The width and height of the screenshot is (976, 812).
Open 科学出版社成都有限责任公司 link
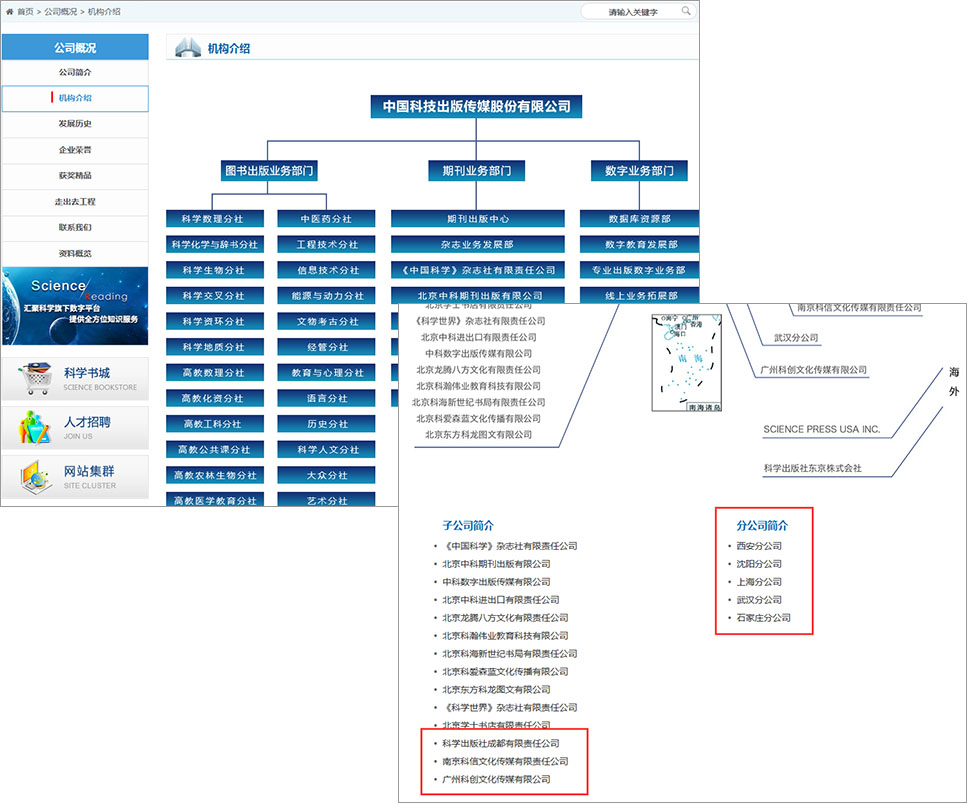tap(500, 744)
